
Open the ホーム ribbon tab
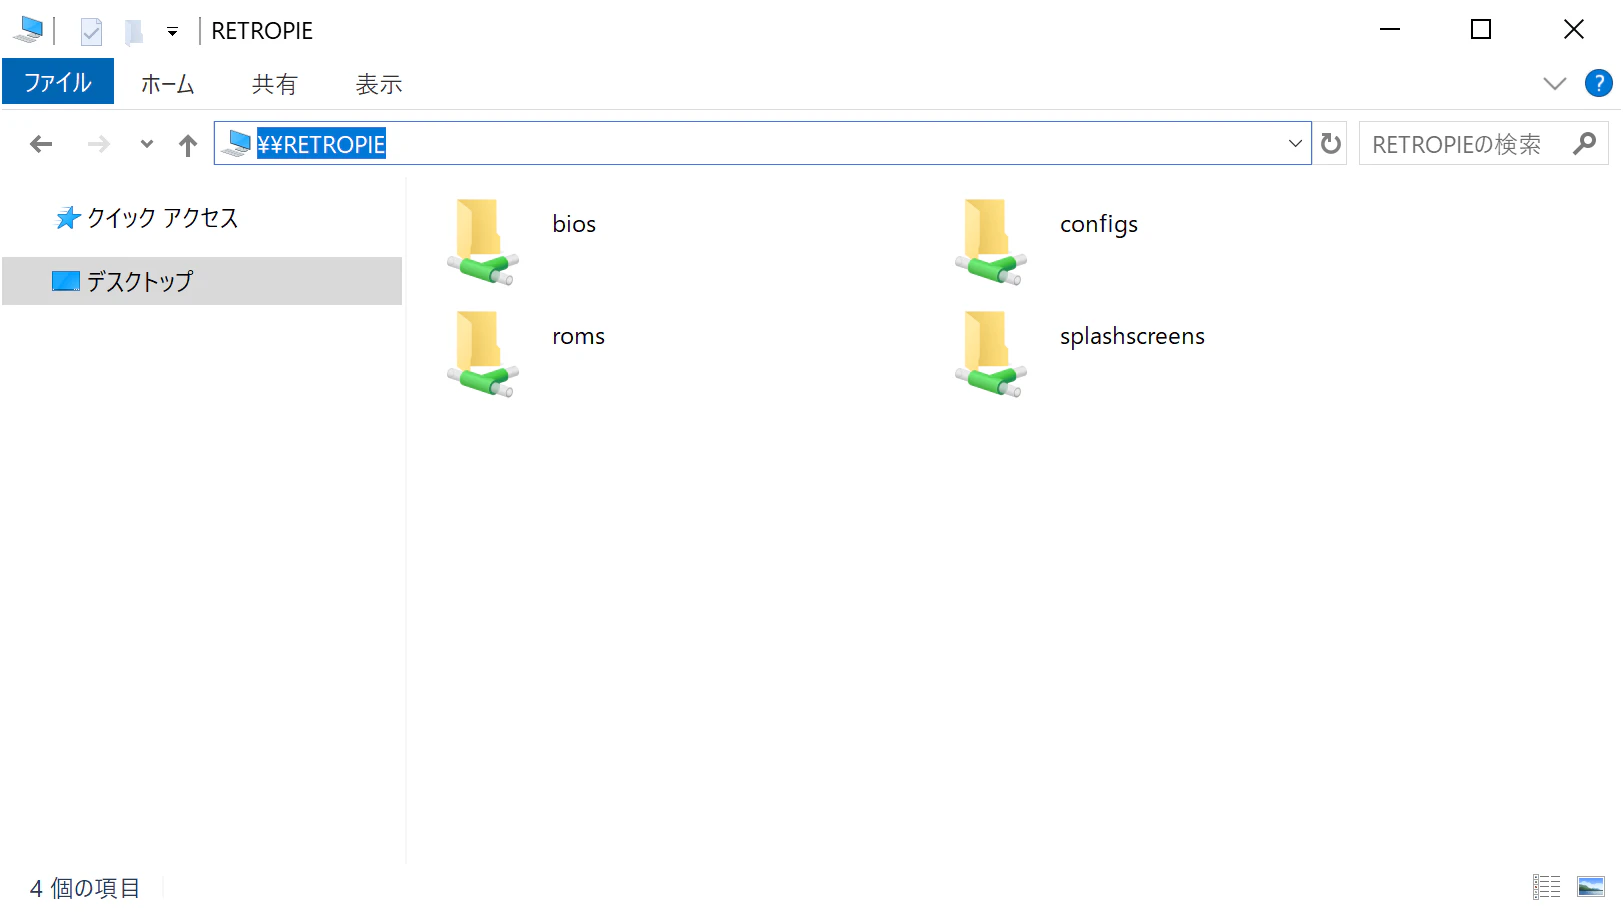point(167,84)
